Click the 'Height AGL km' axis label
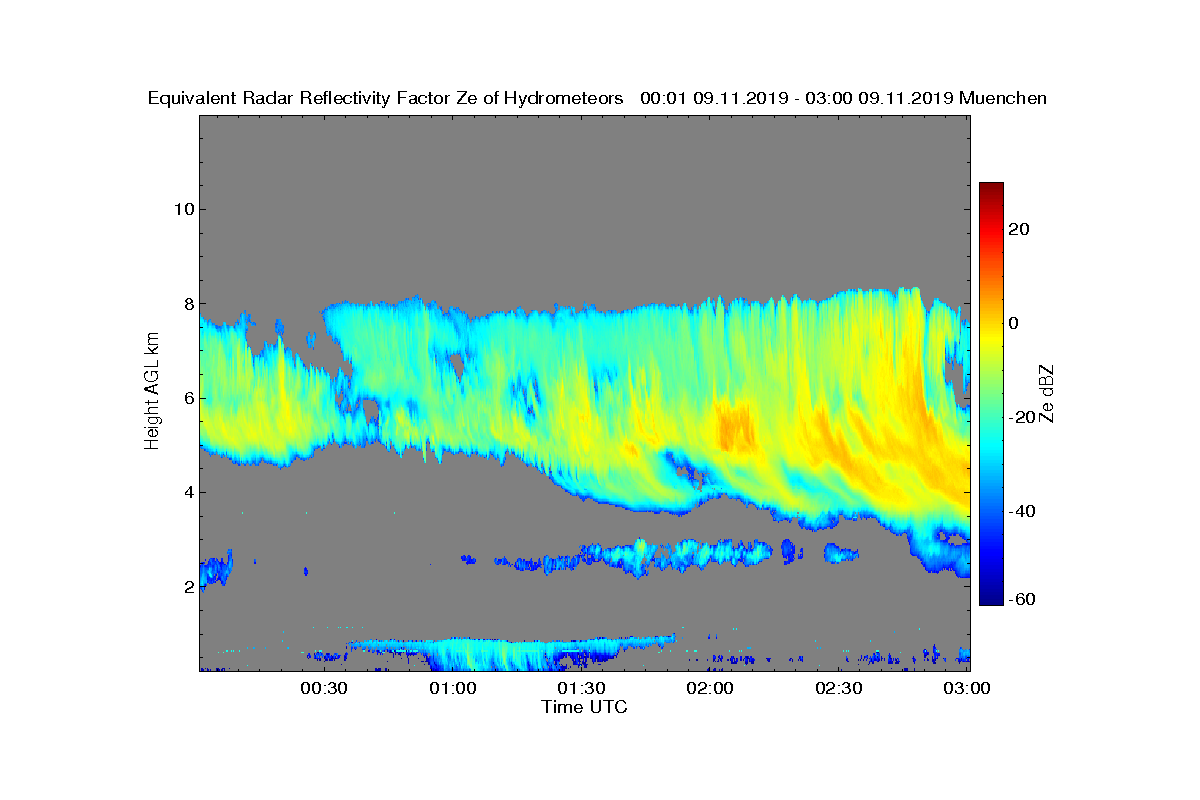Viewport: 1200px width, 800px height. 152,393
